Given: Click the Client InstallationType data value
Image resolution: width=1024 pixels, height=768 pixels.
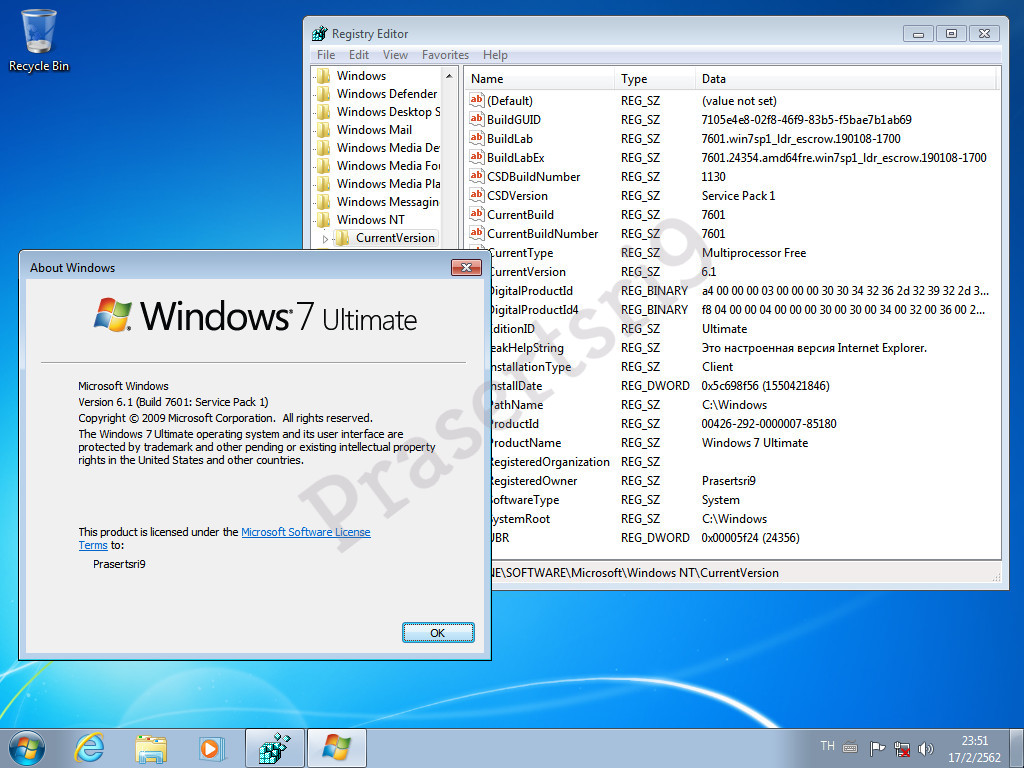Looking at the screenshot, I should click(x=717, y=367).
